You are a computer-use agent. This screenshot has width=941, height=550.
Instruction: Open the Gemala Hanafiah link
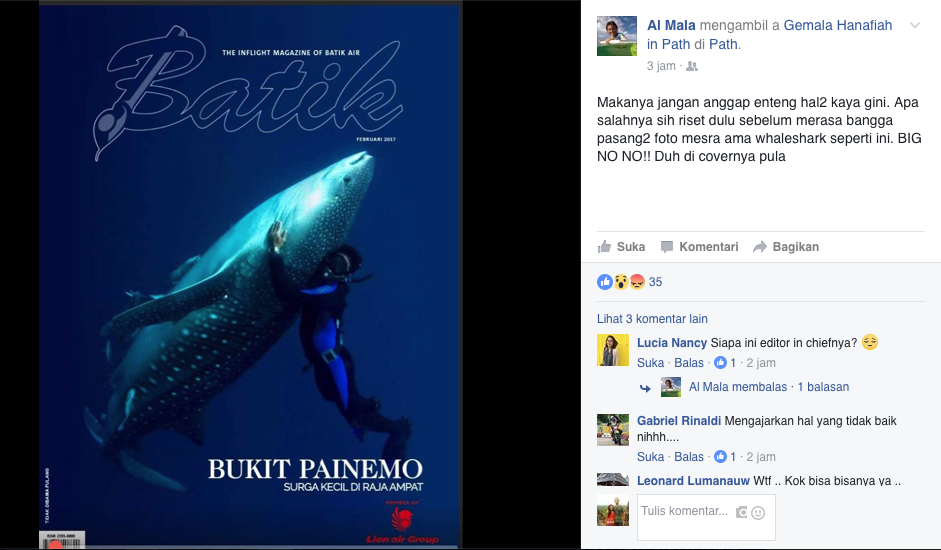click(838, 25)
